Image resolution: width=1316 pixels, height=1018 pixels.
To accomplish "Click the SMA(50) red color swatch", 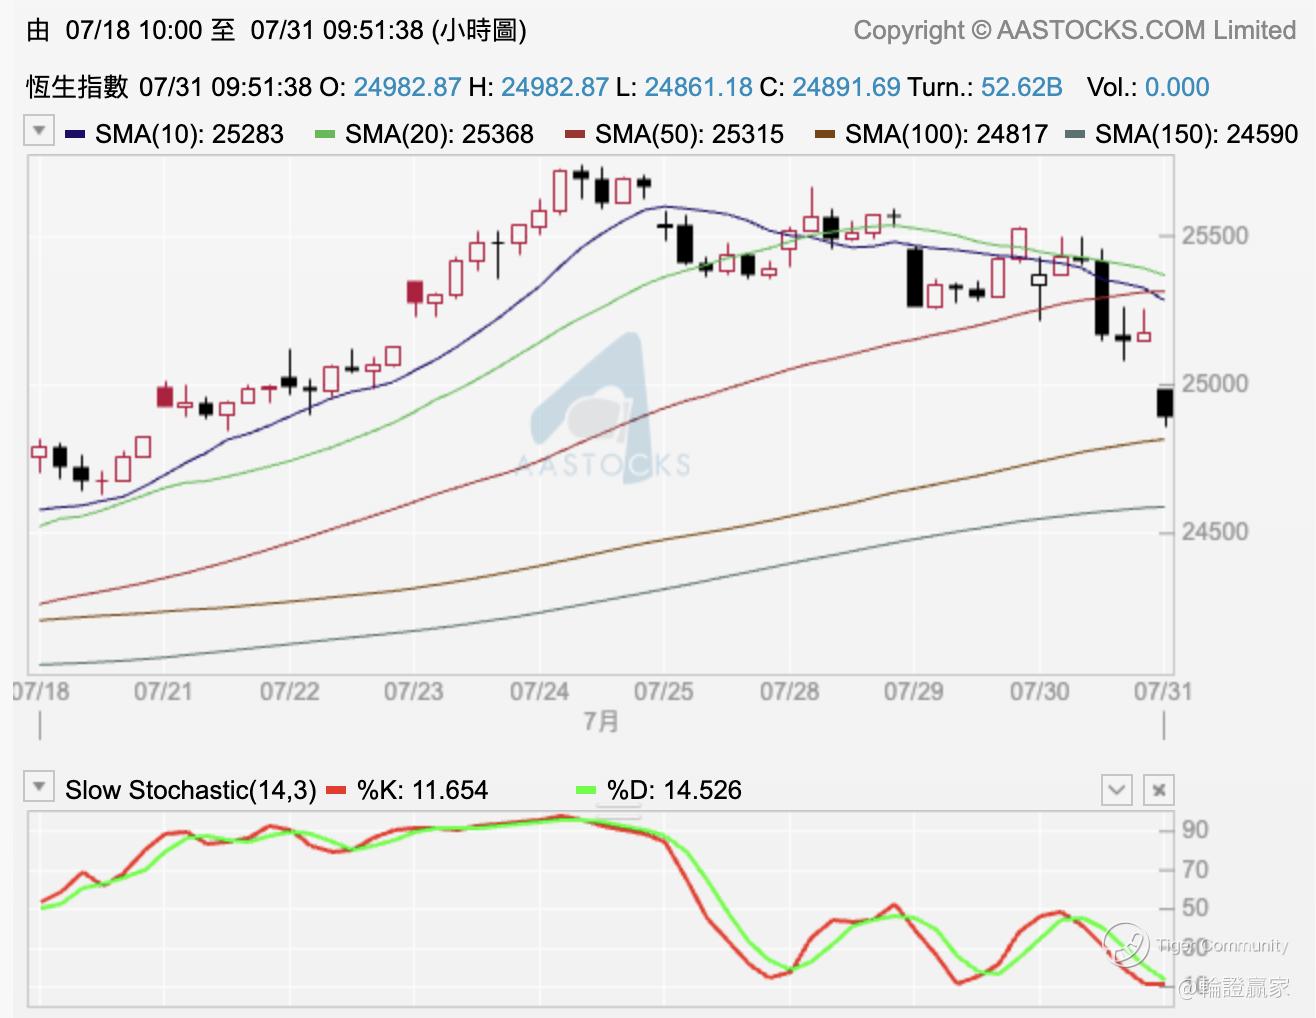I will 574,134.
